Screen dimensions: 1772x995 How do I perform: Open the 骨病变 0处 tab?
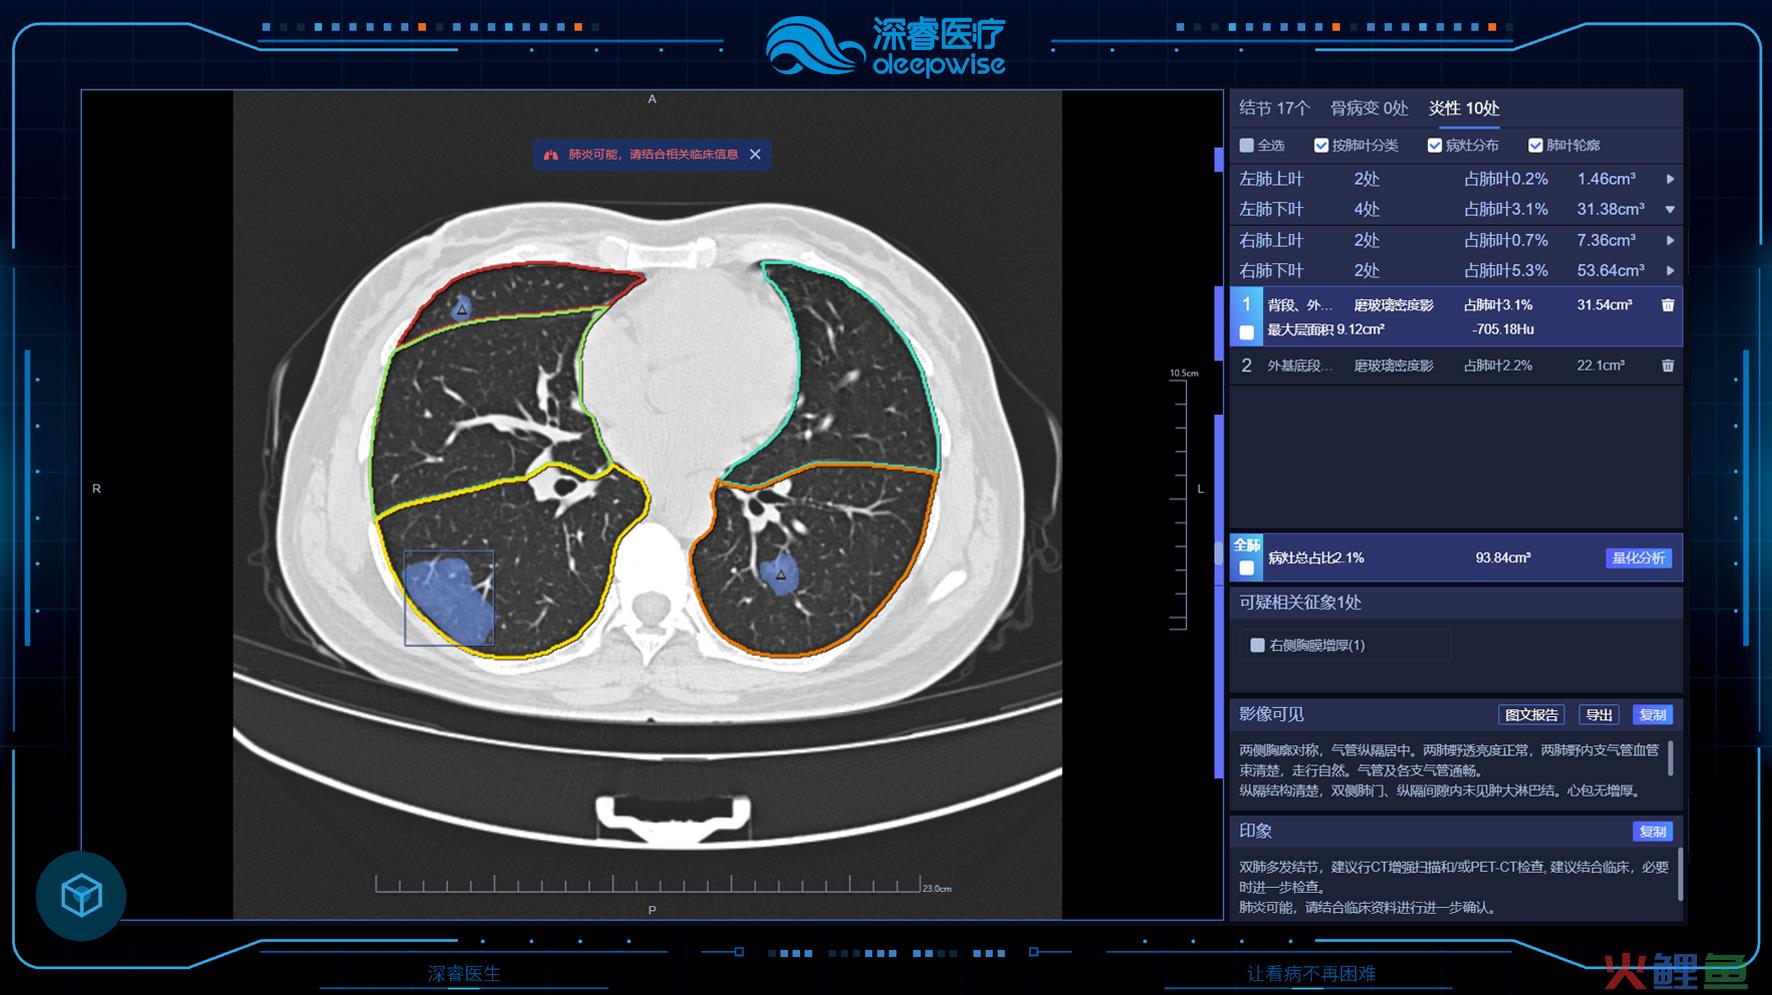pyautogui.click(x=1368, y=108)
